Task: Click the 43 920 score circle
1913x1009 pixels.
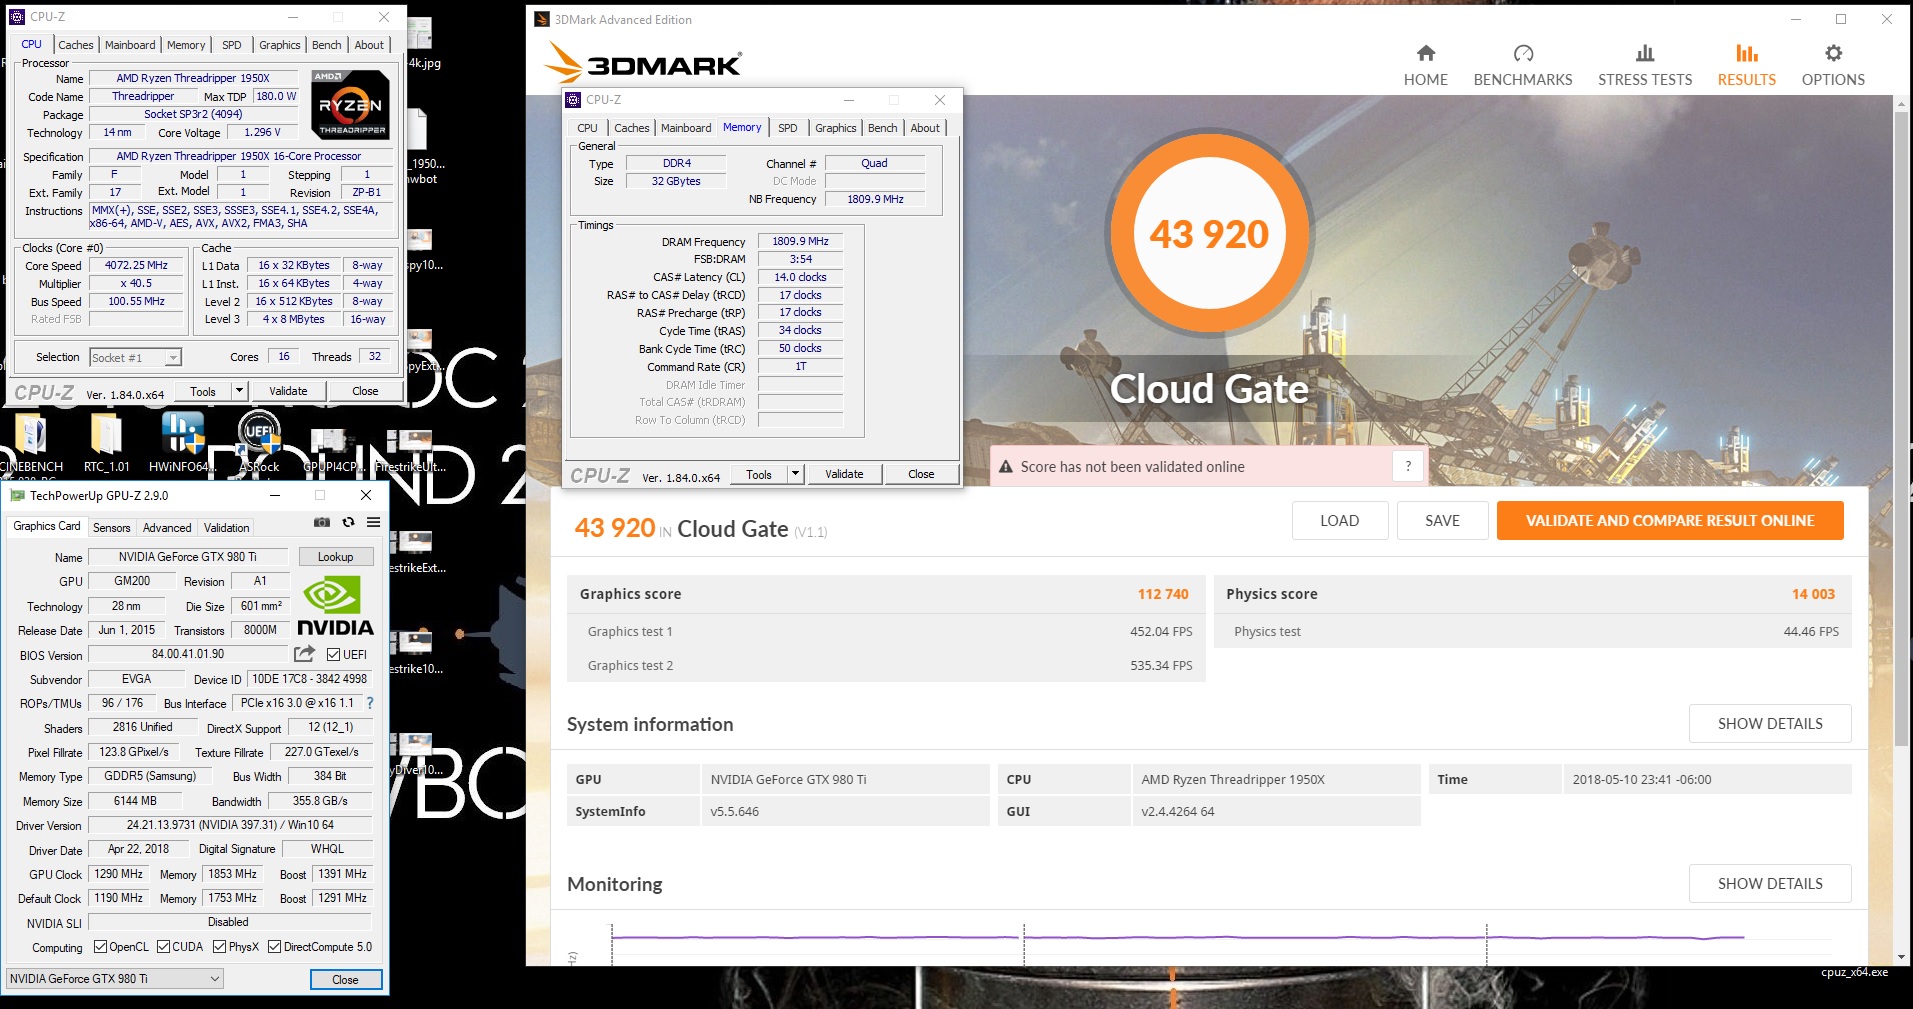Action: (x=1208, y=232)
